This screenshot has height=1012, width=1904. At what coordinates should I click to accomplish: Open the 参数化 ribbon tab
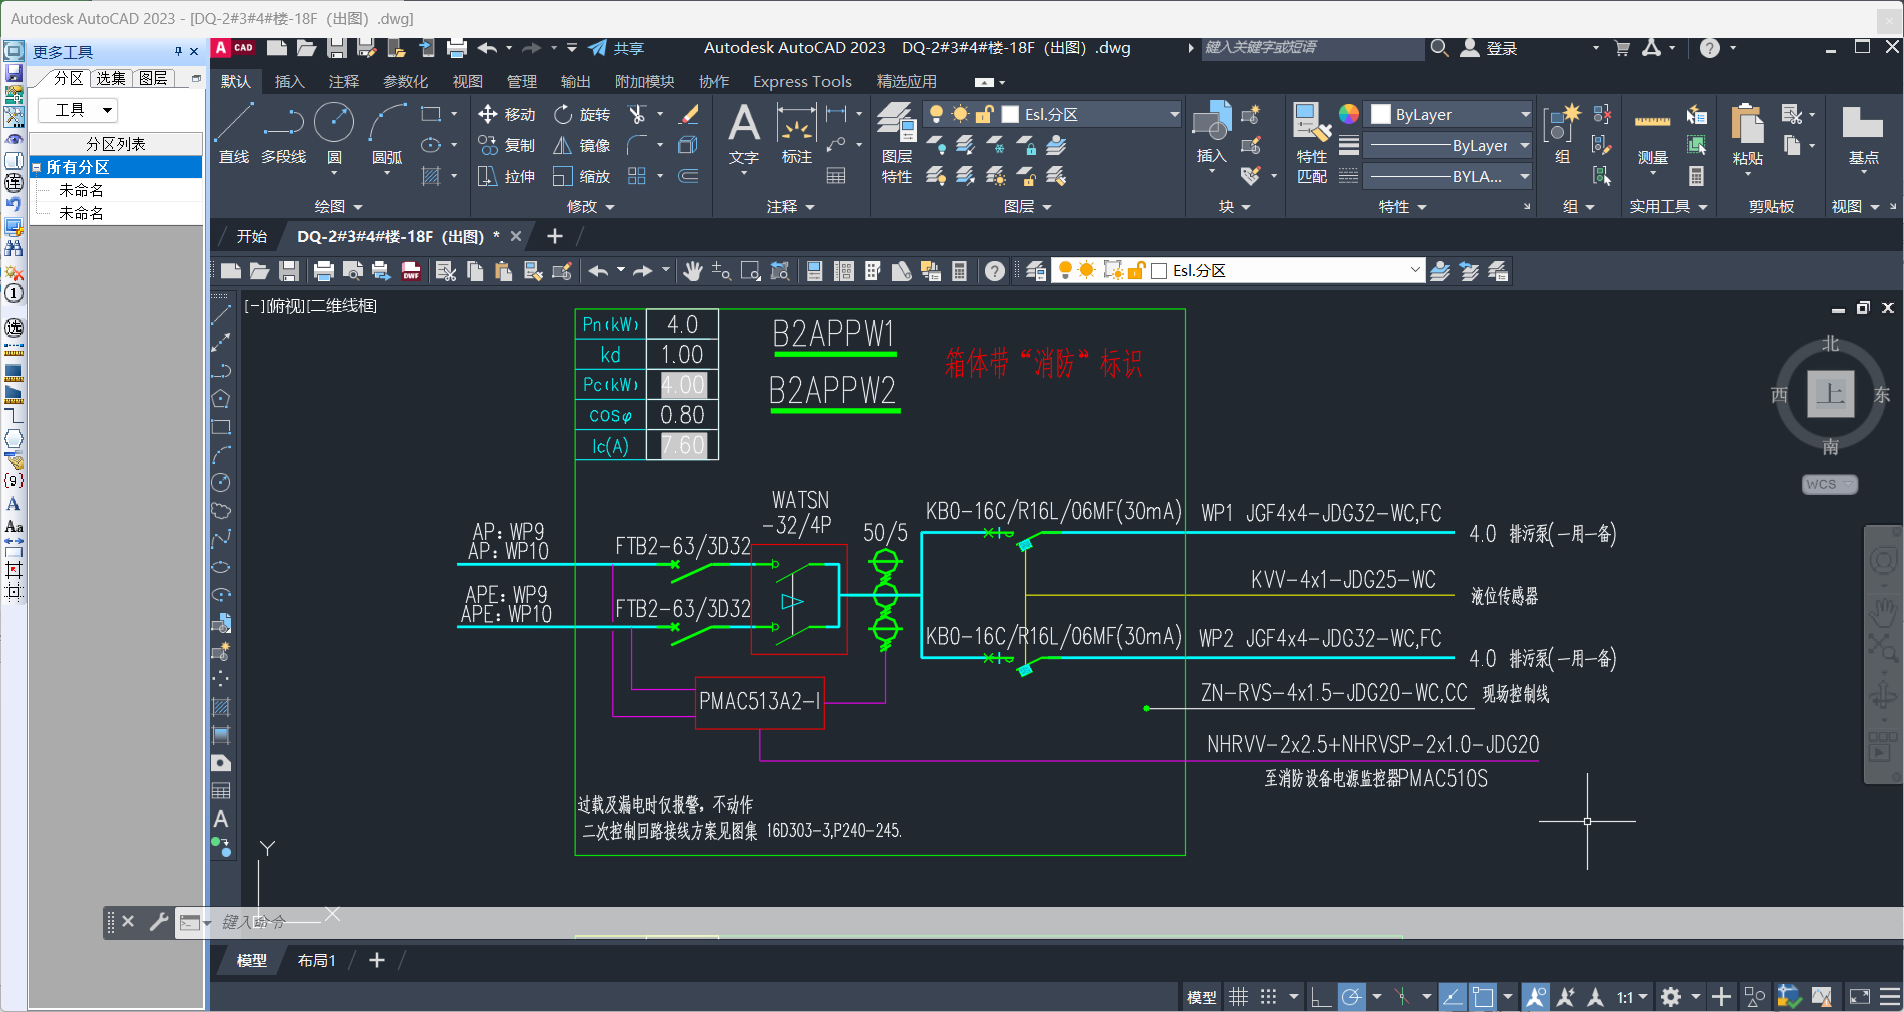(x=405, y=82)
